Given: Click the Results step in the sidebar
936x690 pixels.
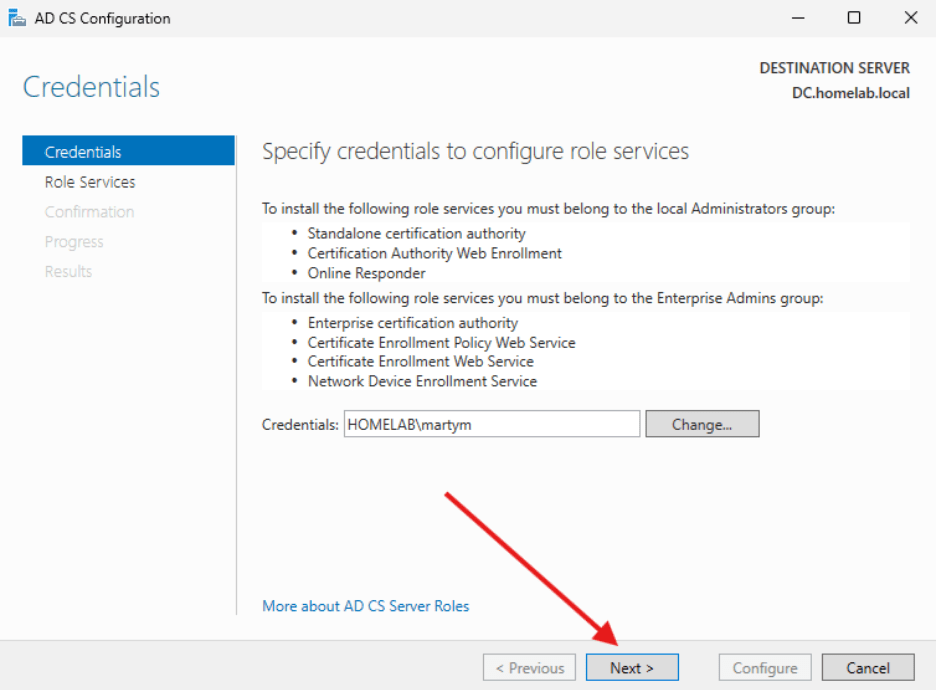Looking at the screenshot, I should pos(68,271).
